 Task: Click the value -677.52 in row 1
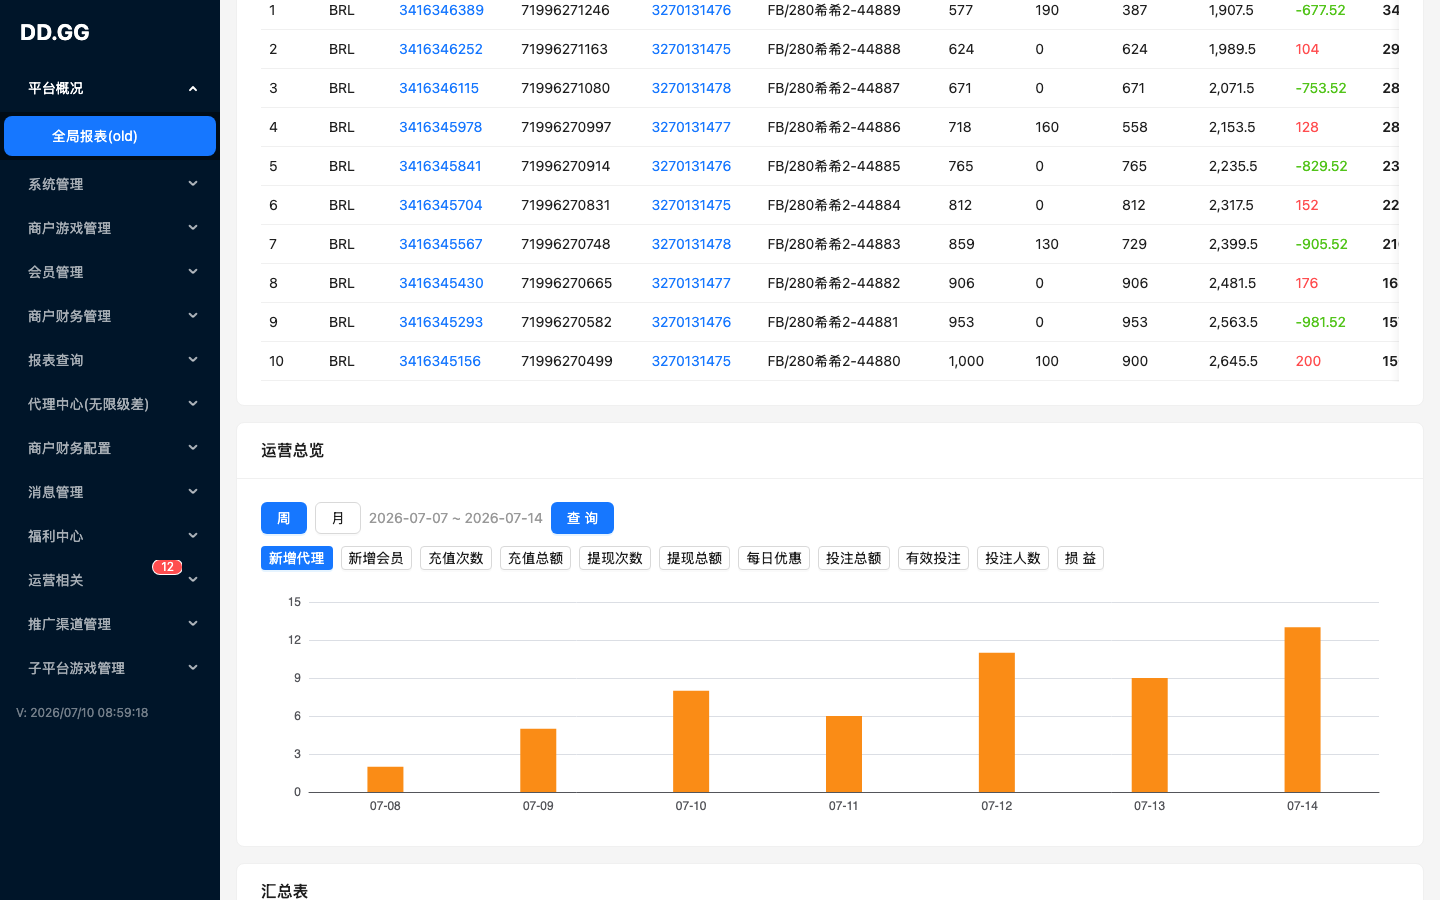1320,10
